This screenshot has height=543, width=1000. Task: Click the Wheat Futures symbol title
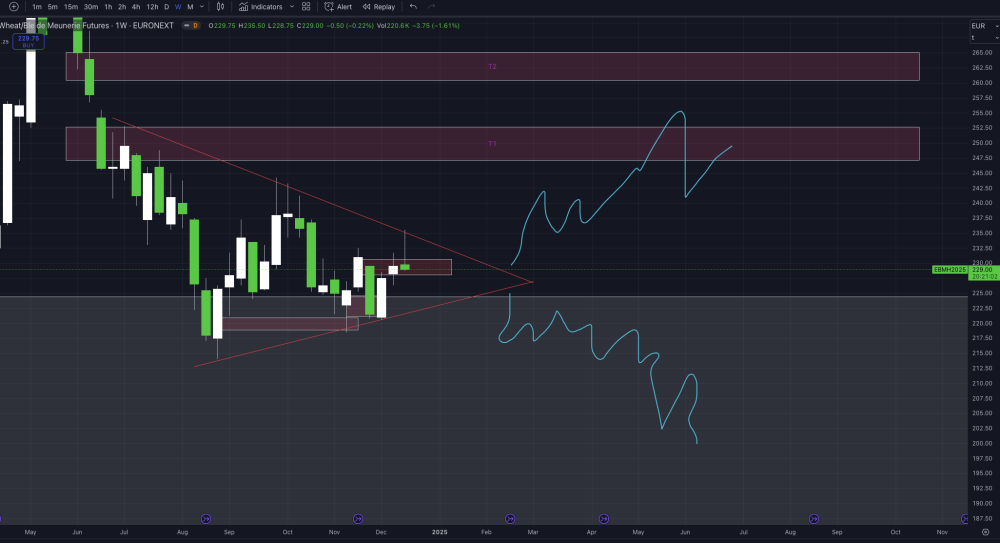[86, 26]
